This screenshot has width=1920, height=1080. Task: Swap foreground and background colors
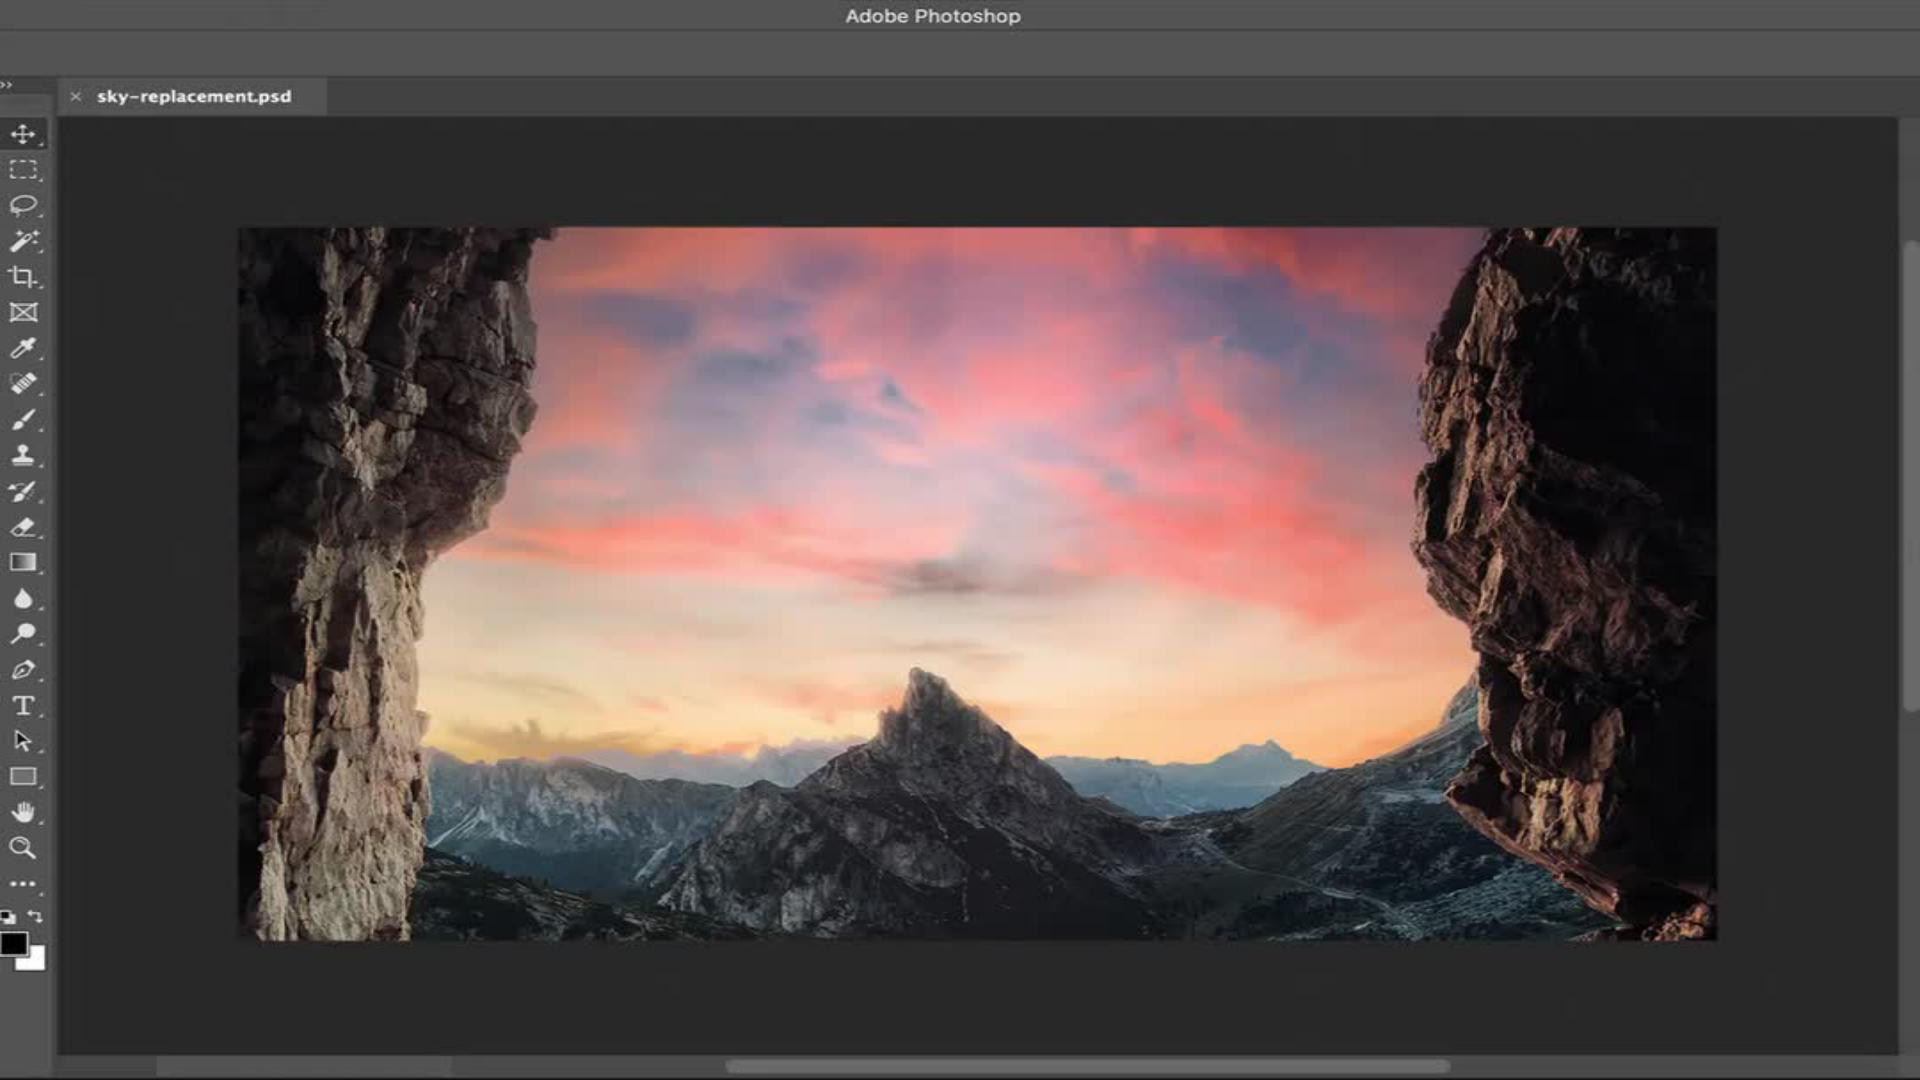click(36, 916)
